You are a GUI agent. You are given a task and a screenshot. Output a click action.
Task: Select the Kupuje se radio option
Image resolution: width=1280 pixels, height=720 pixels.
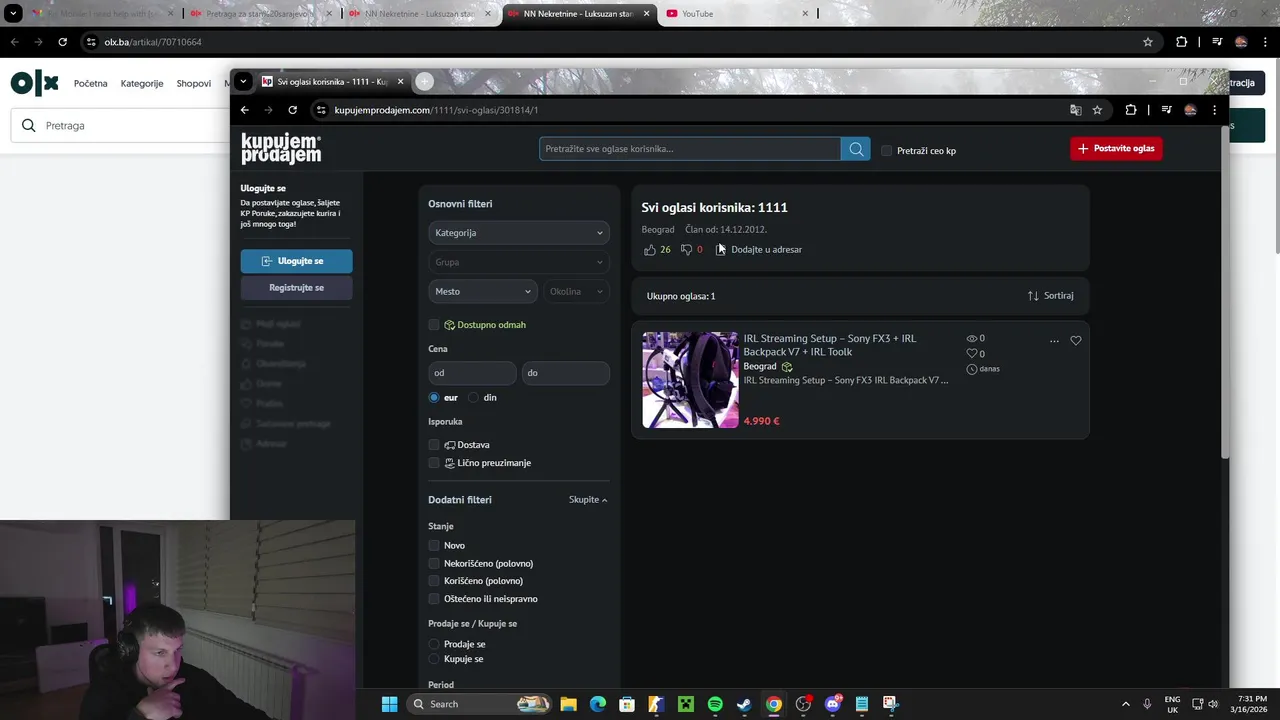(434, 660)
